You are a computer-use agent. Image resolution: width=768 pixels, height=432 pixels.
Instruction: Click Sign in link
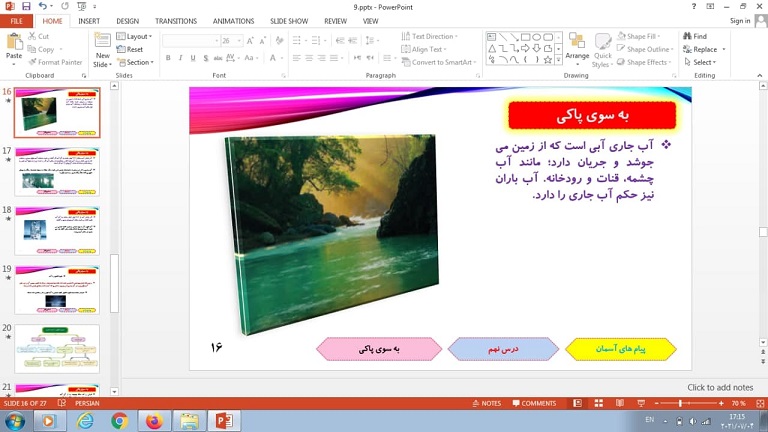tap(740, 20)
